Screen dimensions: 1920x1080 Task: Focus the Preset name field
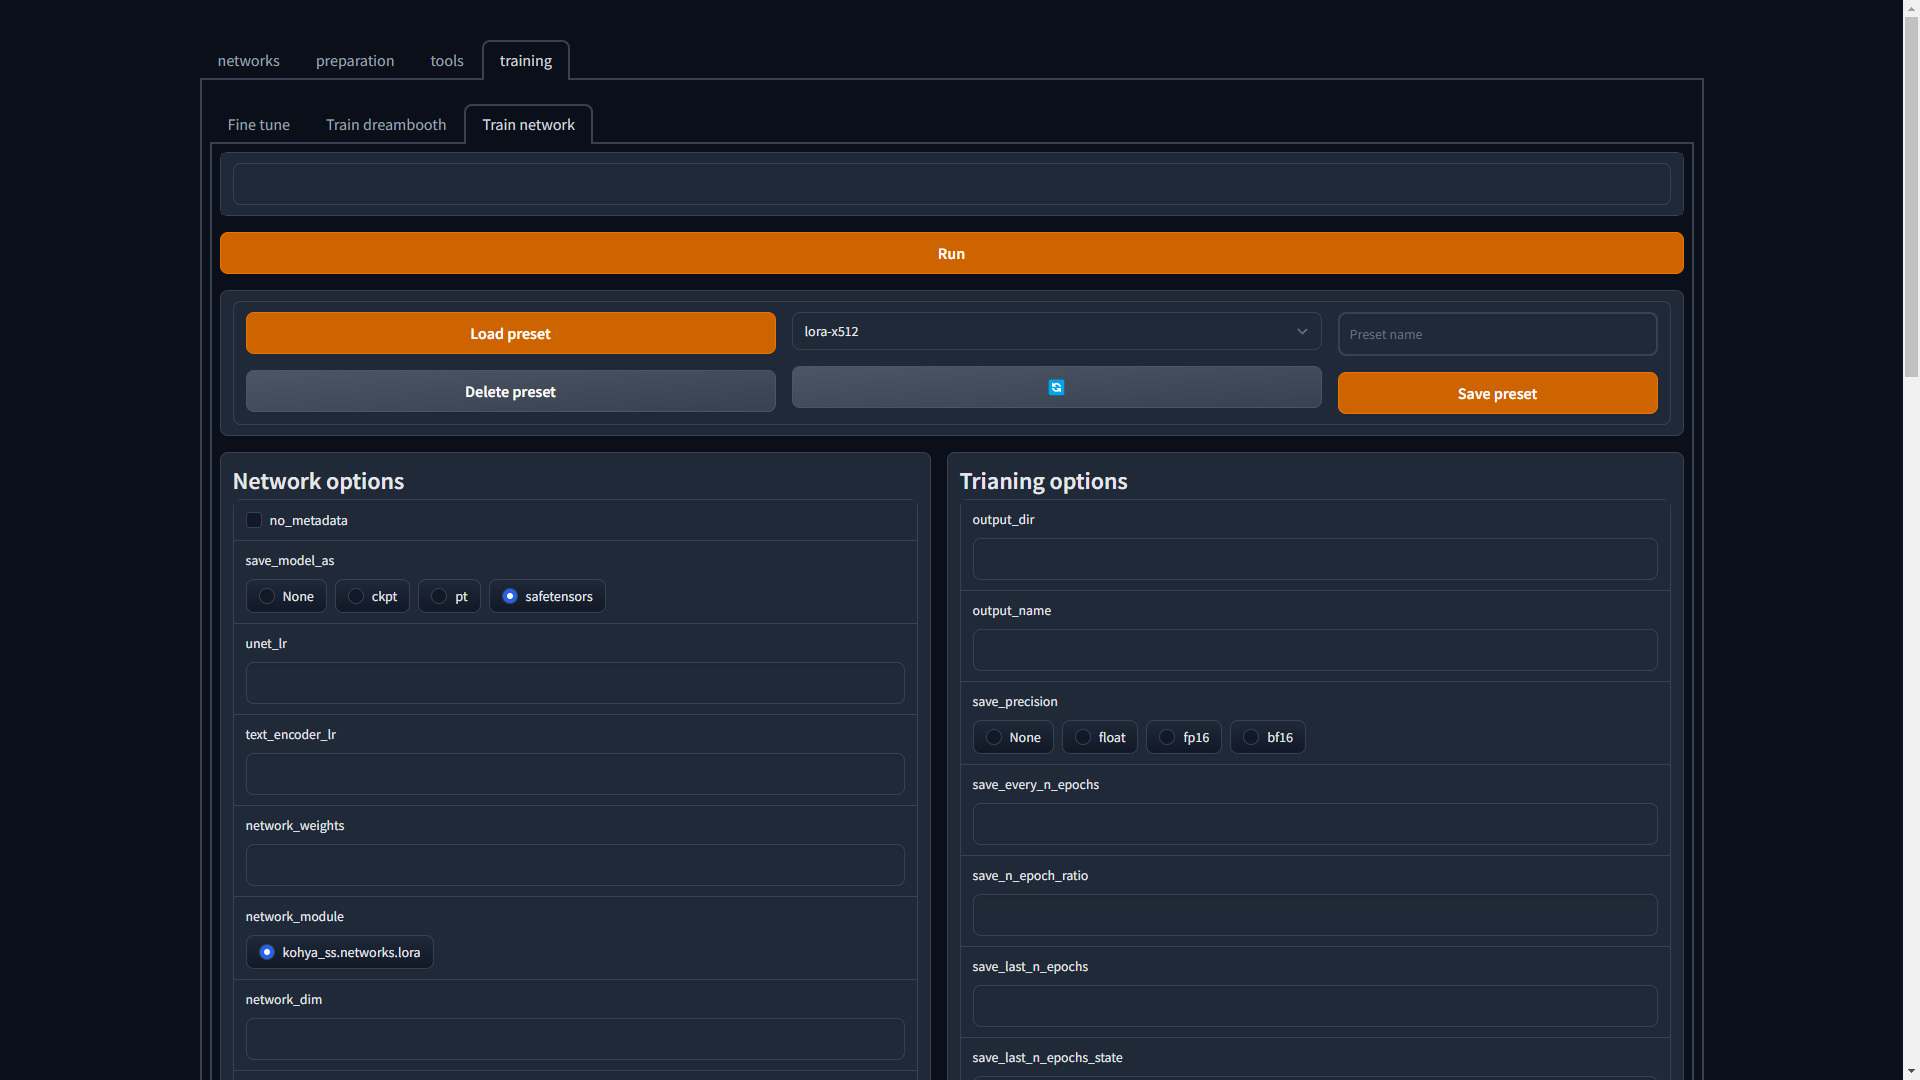[1497, 335]
